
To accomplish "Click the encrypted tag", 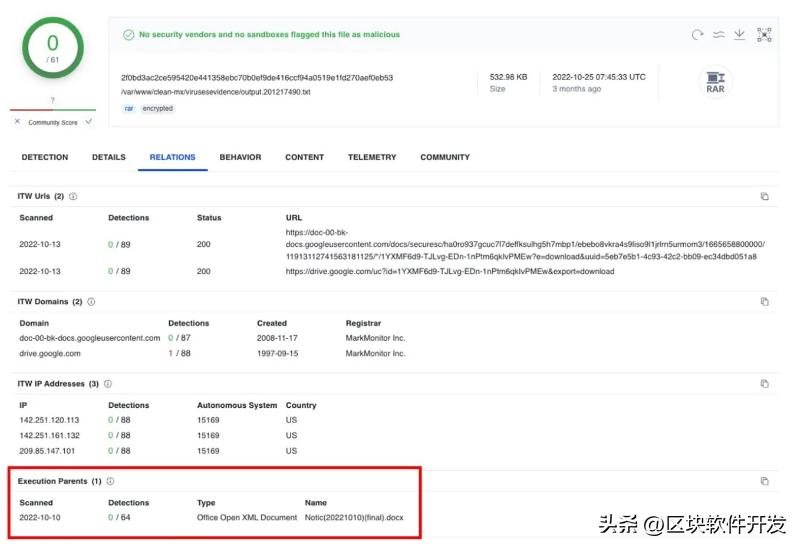I will pos(158,108).
